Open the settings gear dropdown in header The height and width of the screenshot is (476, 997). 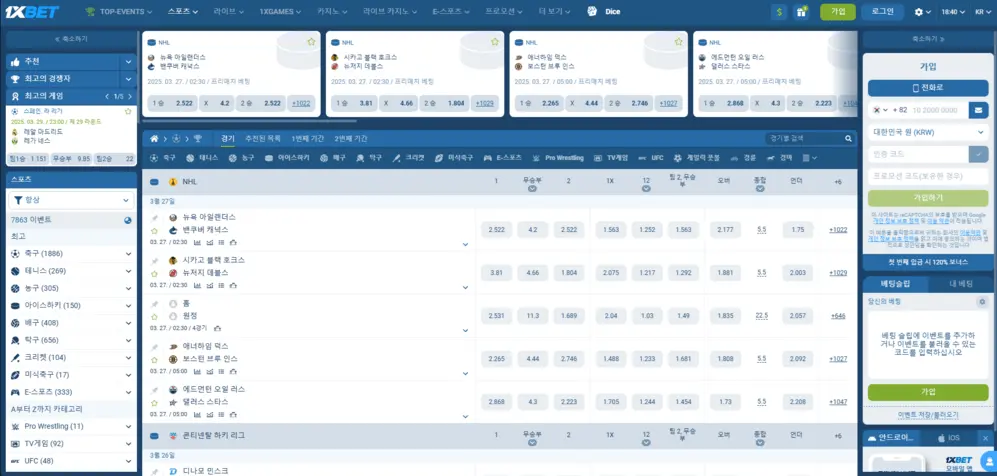coord(922,11)
